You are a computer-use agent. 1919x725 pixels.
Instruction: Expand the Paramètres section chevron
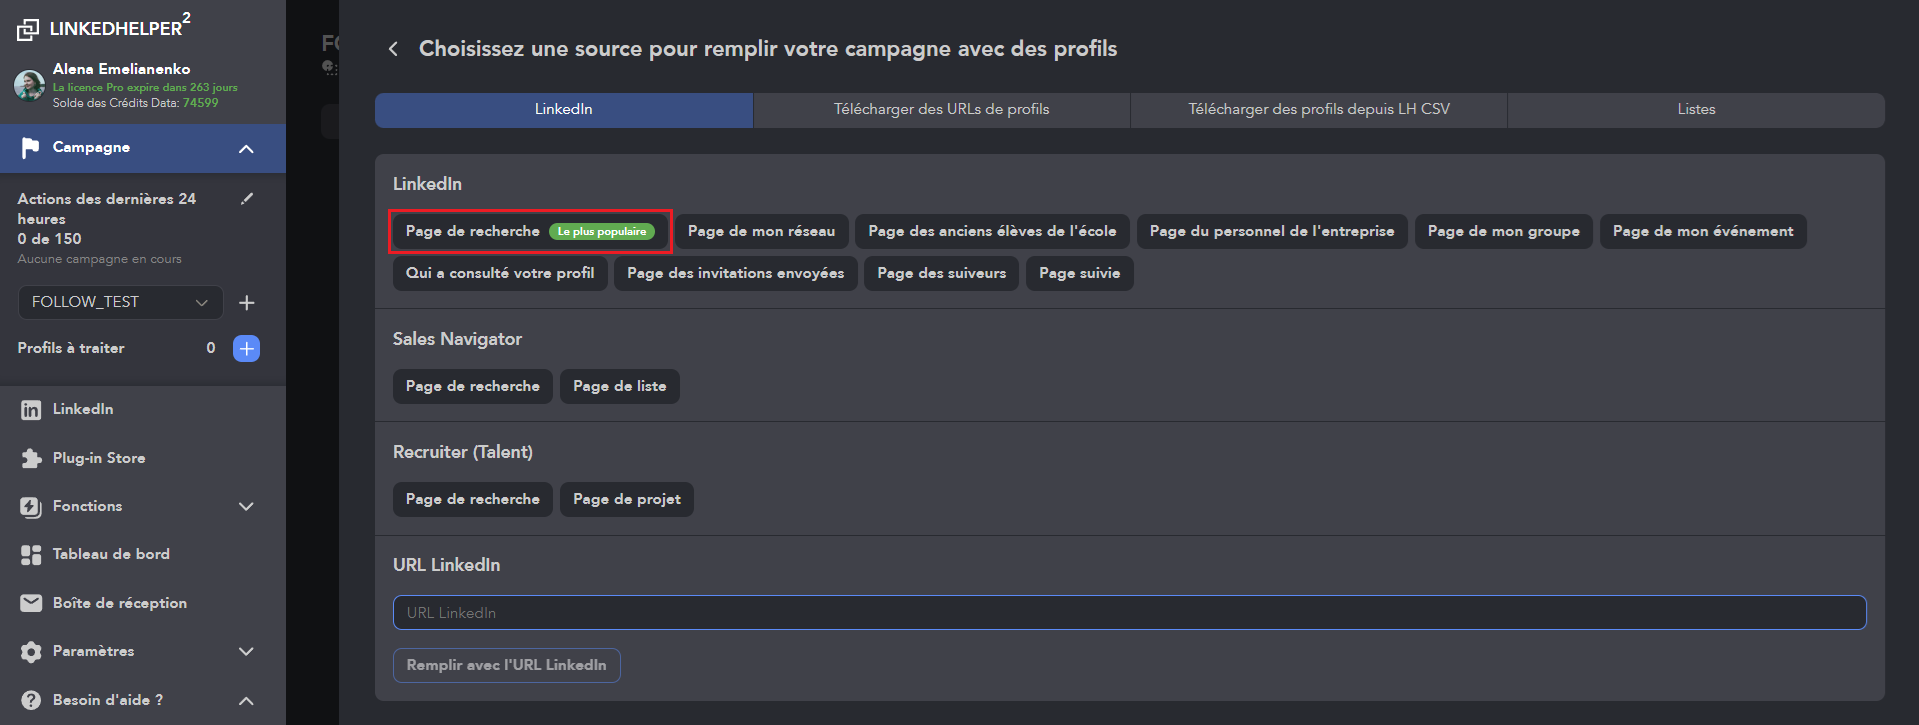coord(246,652)
